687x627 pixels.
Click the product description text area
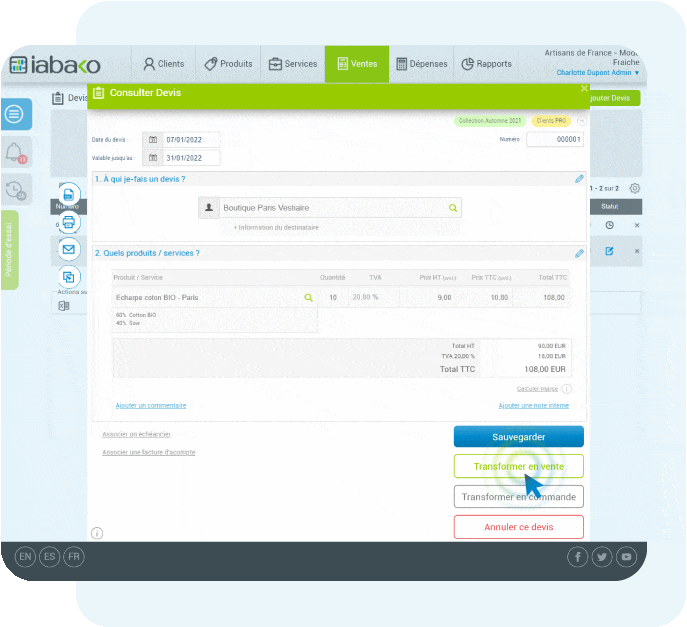point(215,319)
